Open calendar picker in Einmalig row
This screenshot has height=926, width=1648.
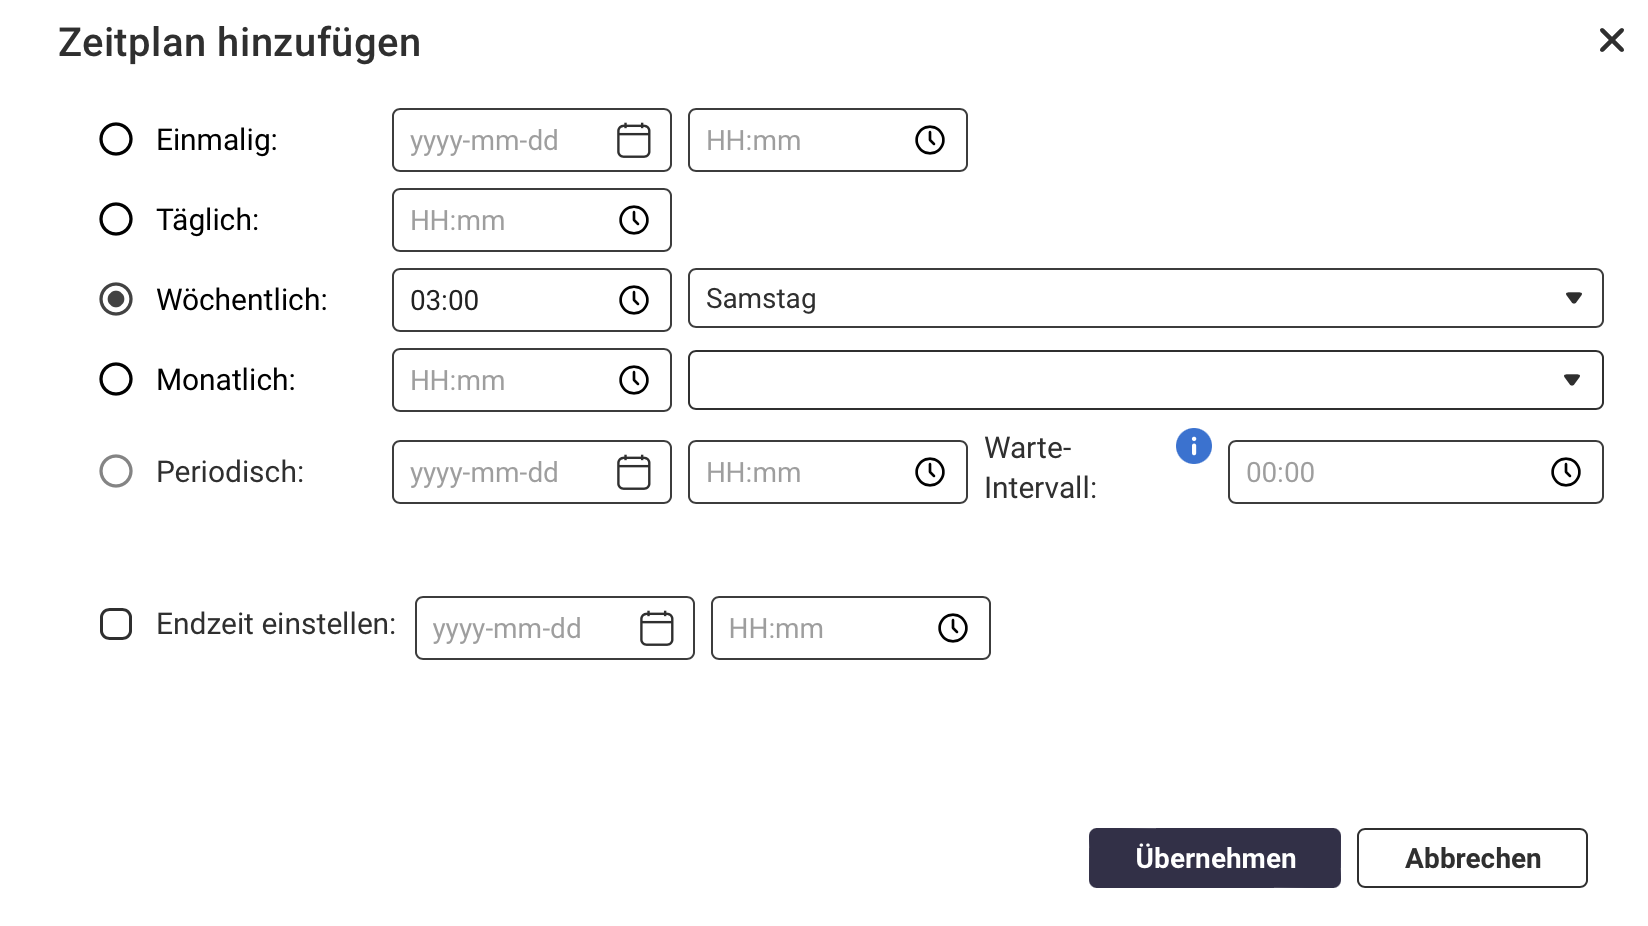pos(633,140)
